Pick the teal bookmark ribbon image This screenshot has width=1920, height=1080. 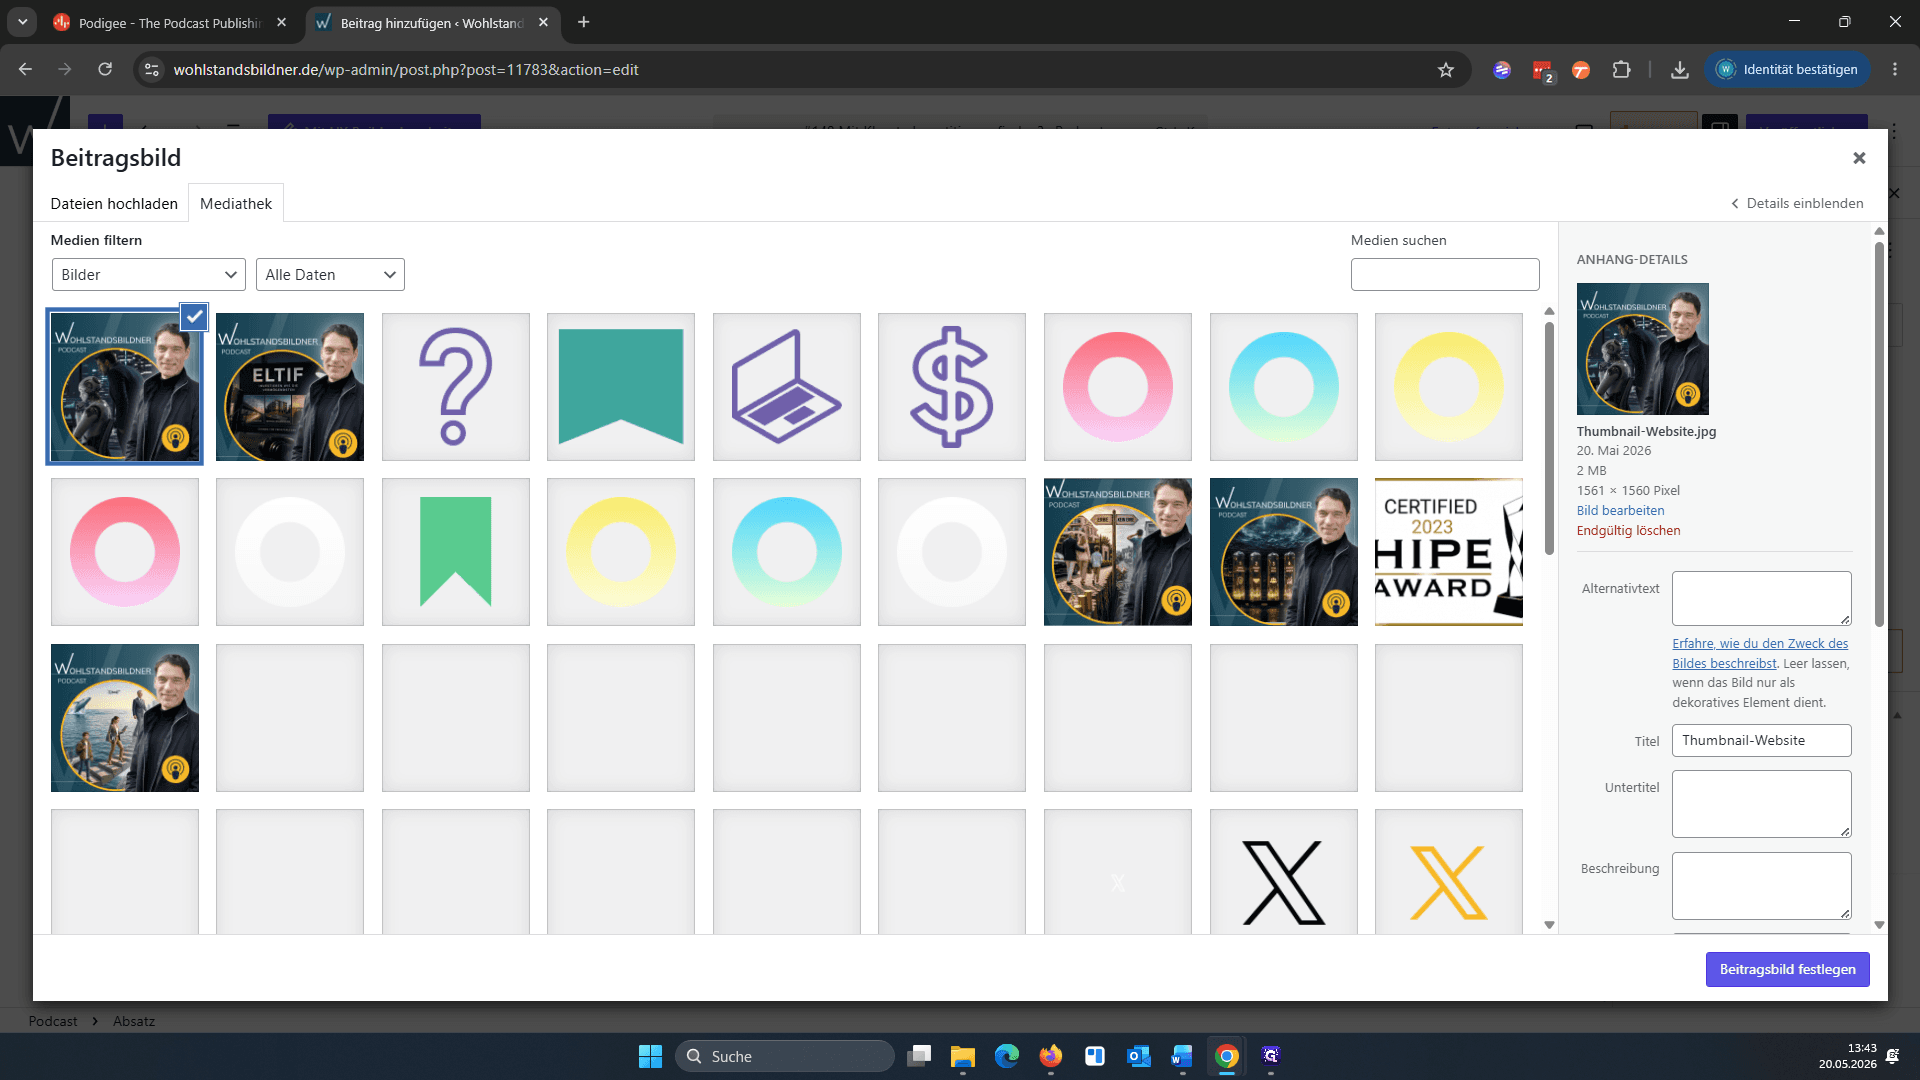pyautogui.click(x=621, y=387)
